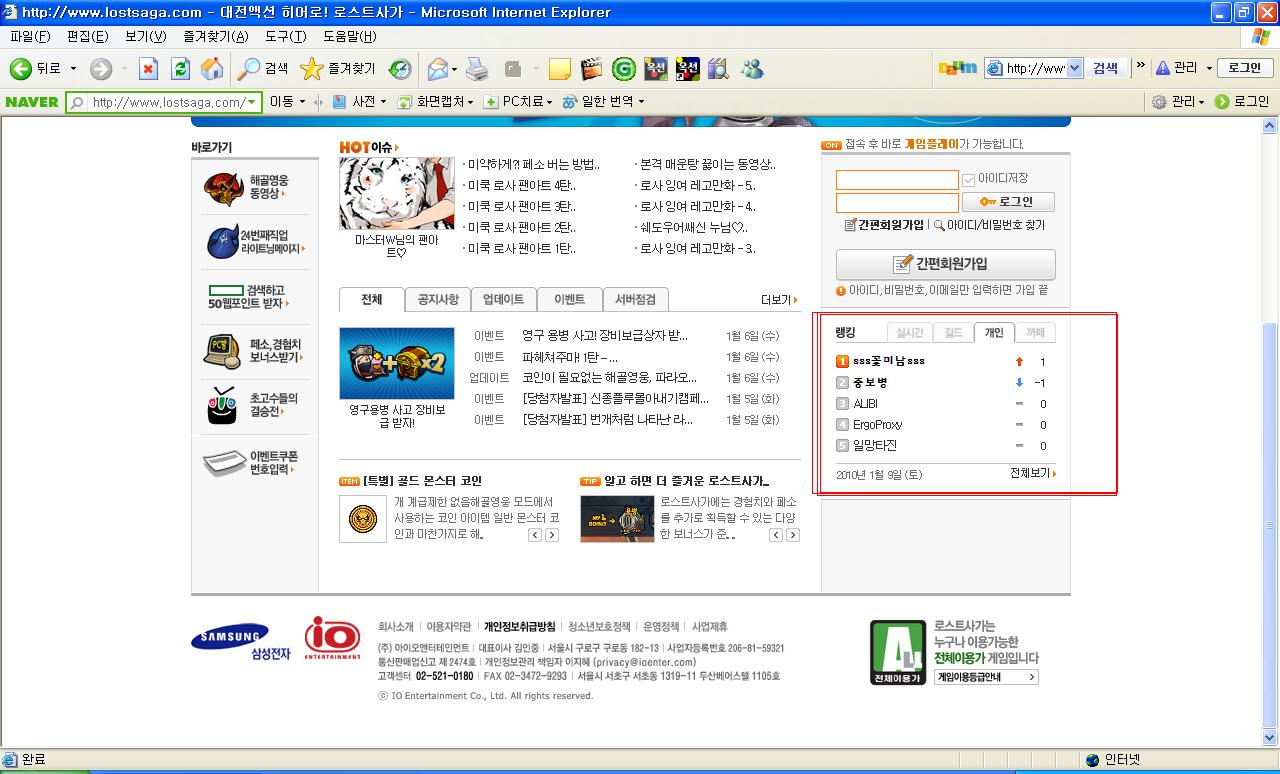Open the 편집(E) menu
Image resolution: width=1280 pixels, height=774 pixels.
pyautogui.click(x=88, y=36)
